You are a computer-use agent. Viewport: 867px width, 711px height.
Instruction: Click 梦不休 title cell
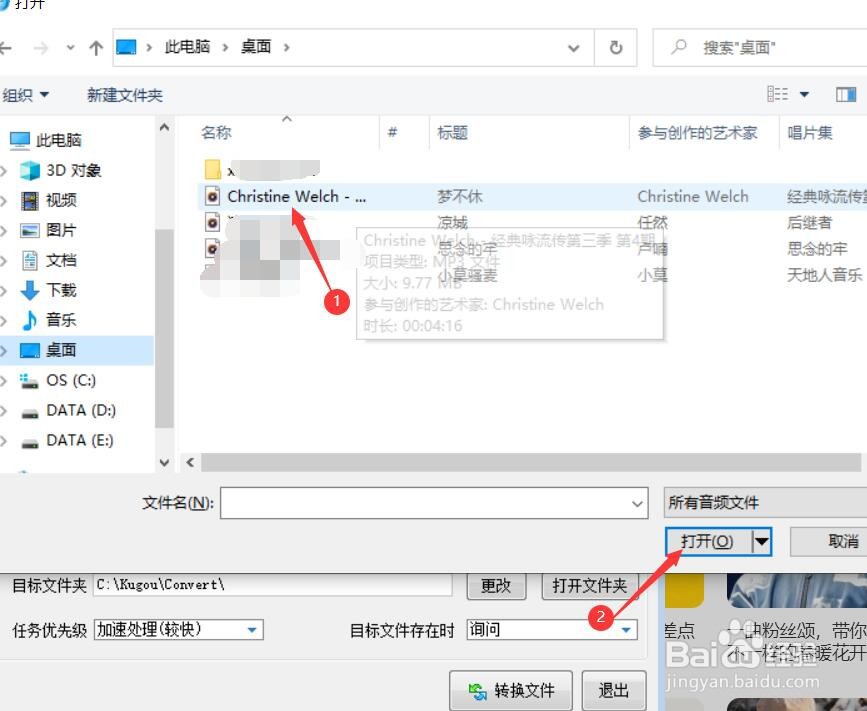(459, 196)
